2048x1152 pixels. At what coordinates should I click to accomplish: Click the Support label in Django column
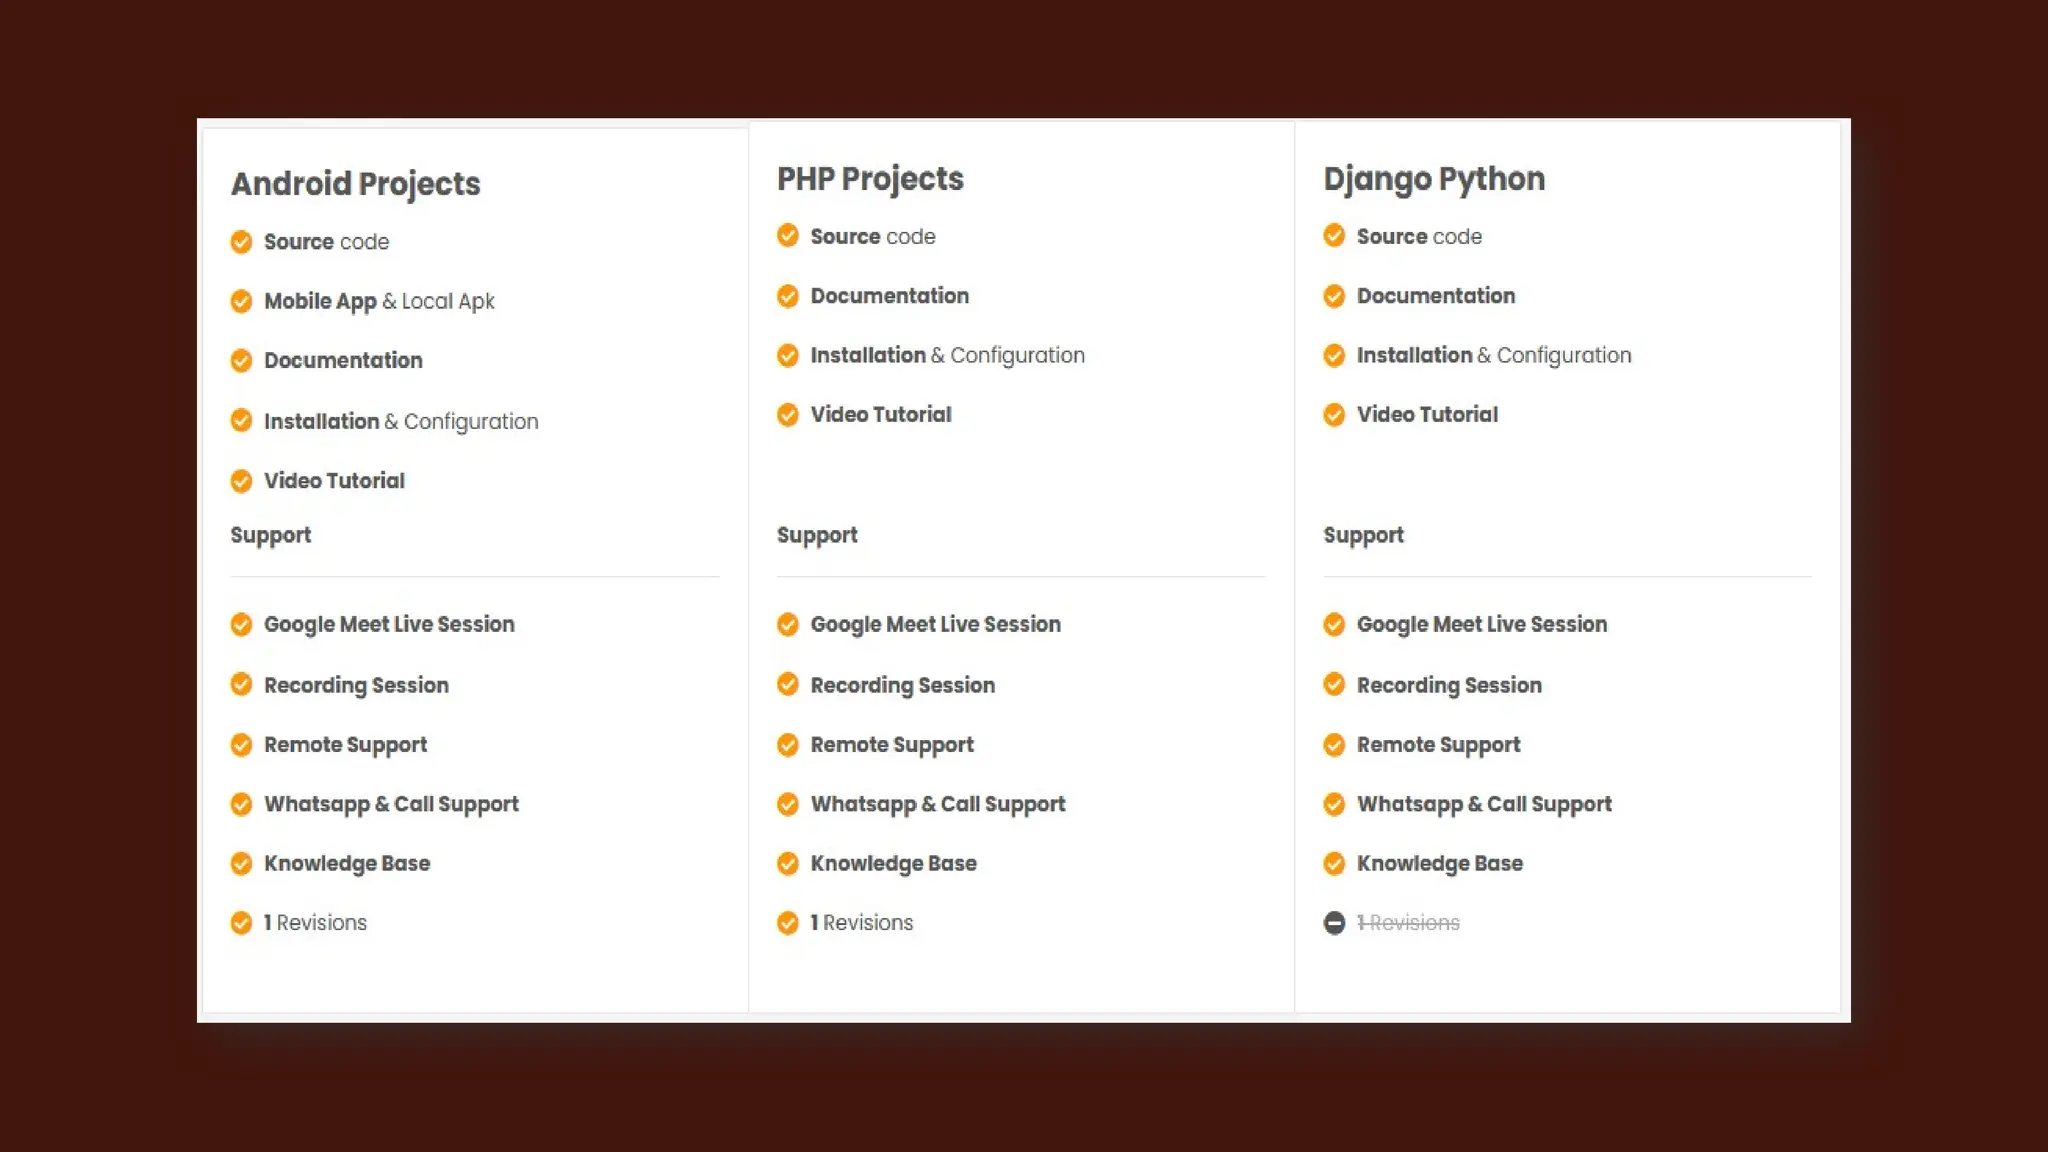coord(1363,535)
